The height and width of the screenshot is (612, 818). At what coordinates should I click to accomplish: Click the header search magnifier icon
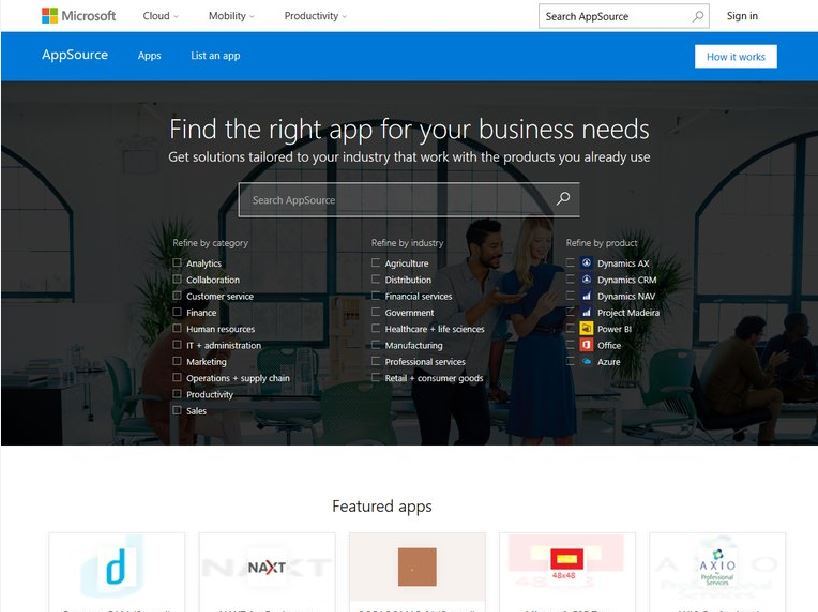click(x=697, y=16)
